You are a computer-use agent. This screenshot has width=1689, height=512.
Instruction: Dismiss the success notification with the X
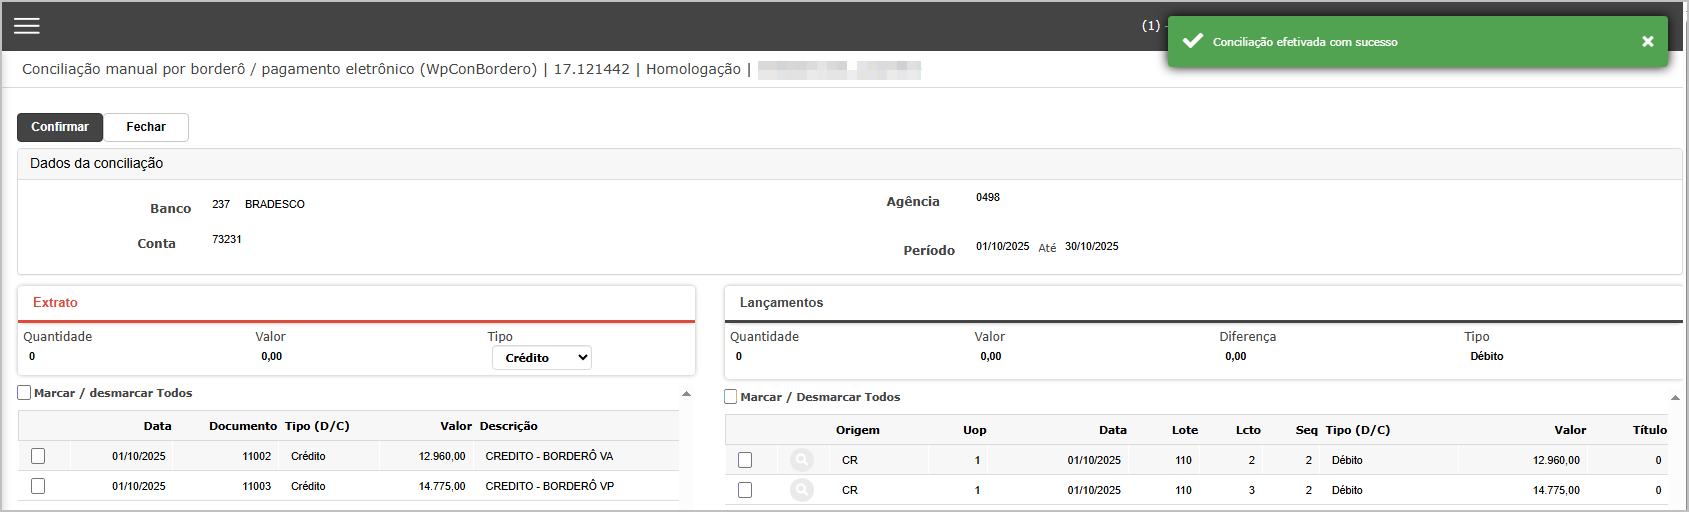[x=1647, y=42]
